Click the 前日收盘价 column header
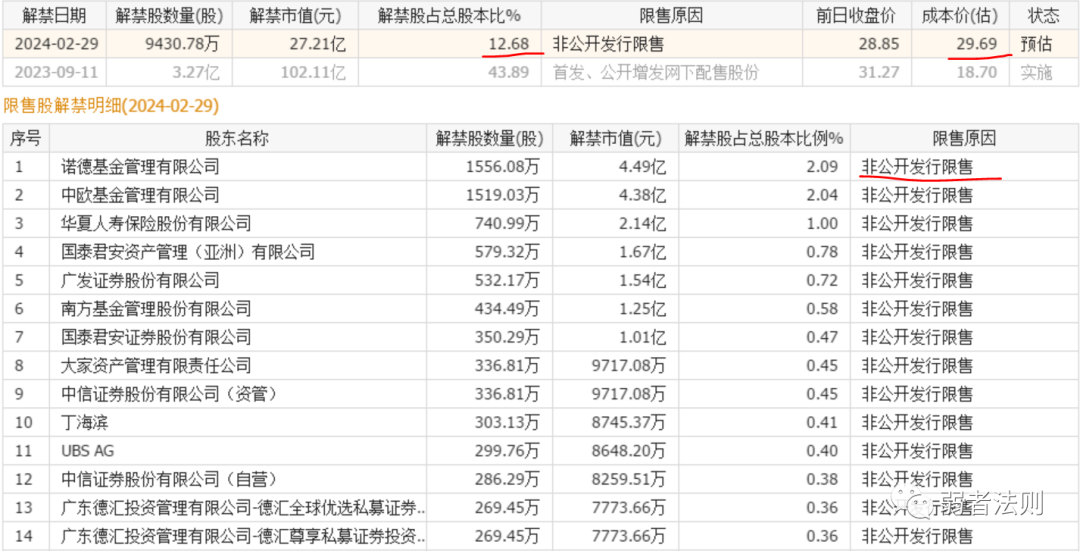The image size is (1080, 551). click(x=856, y=15)
